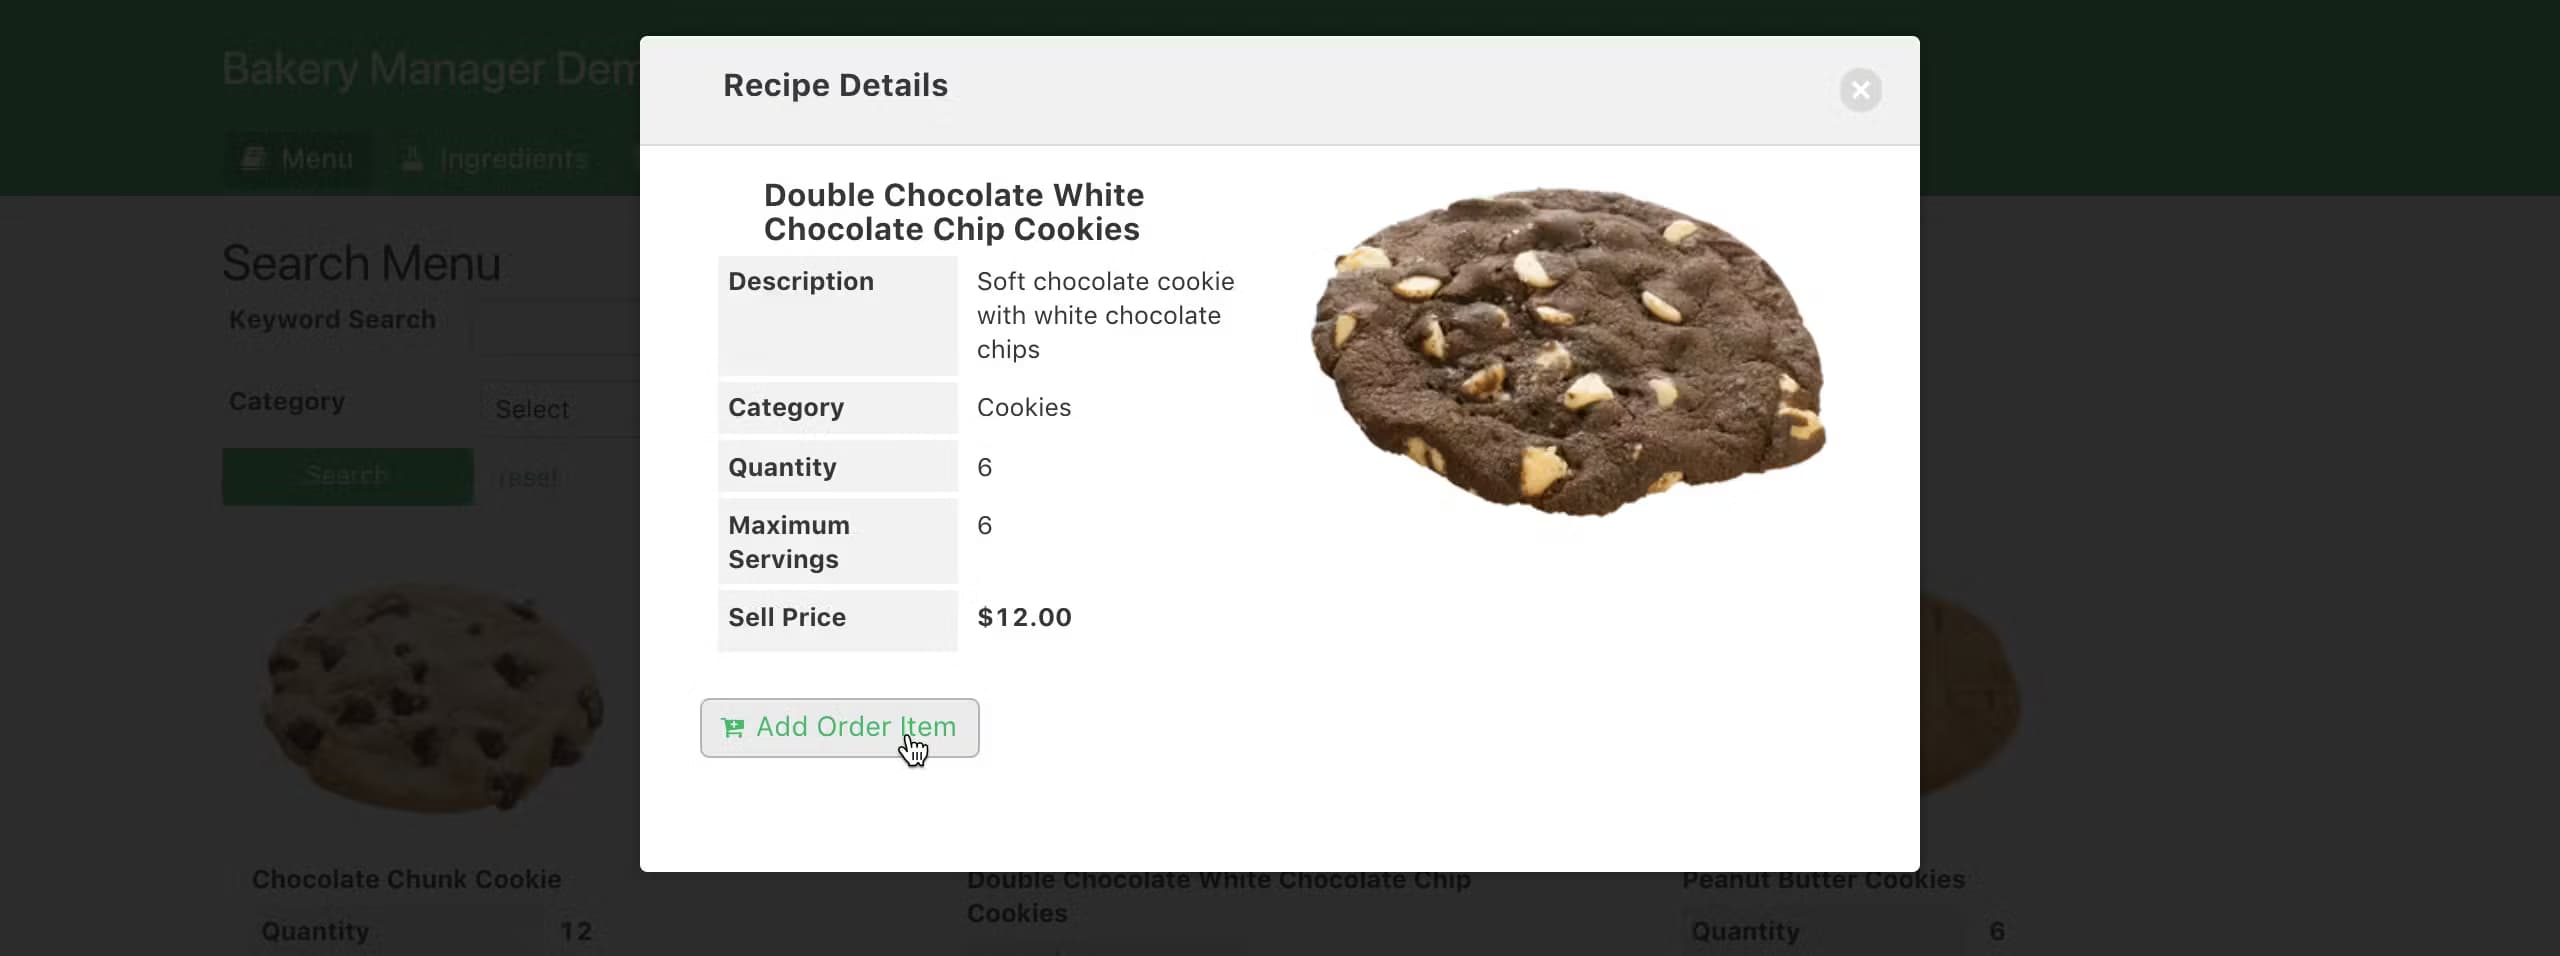The width and height of the screenshot is (2560, 956).
Task: Click the Menu tab's book icon
Action: [x=254, y=159]
